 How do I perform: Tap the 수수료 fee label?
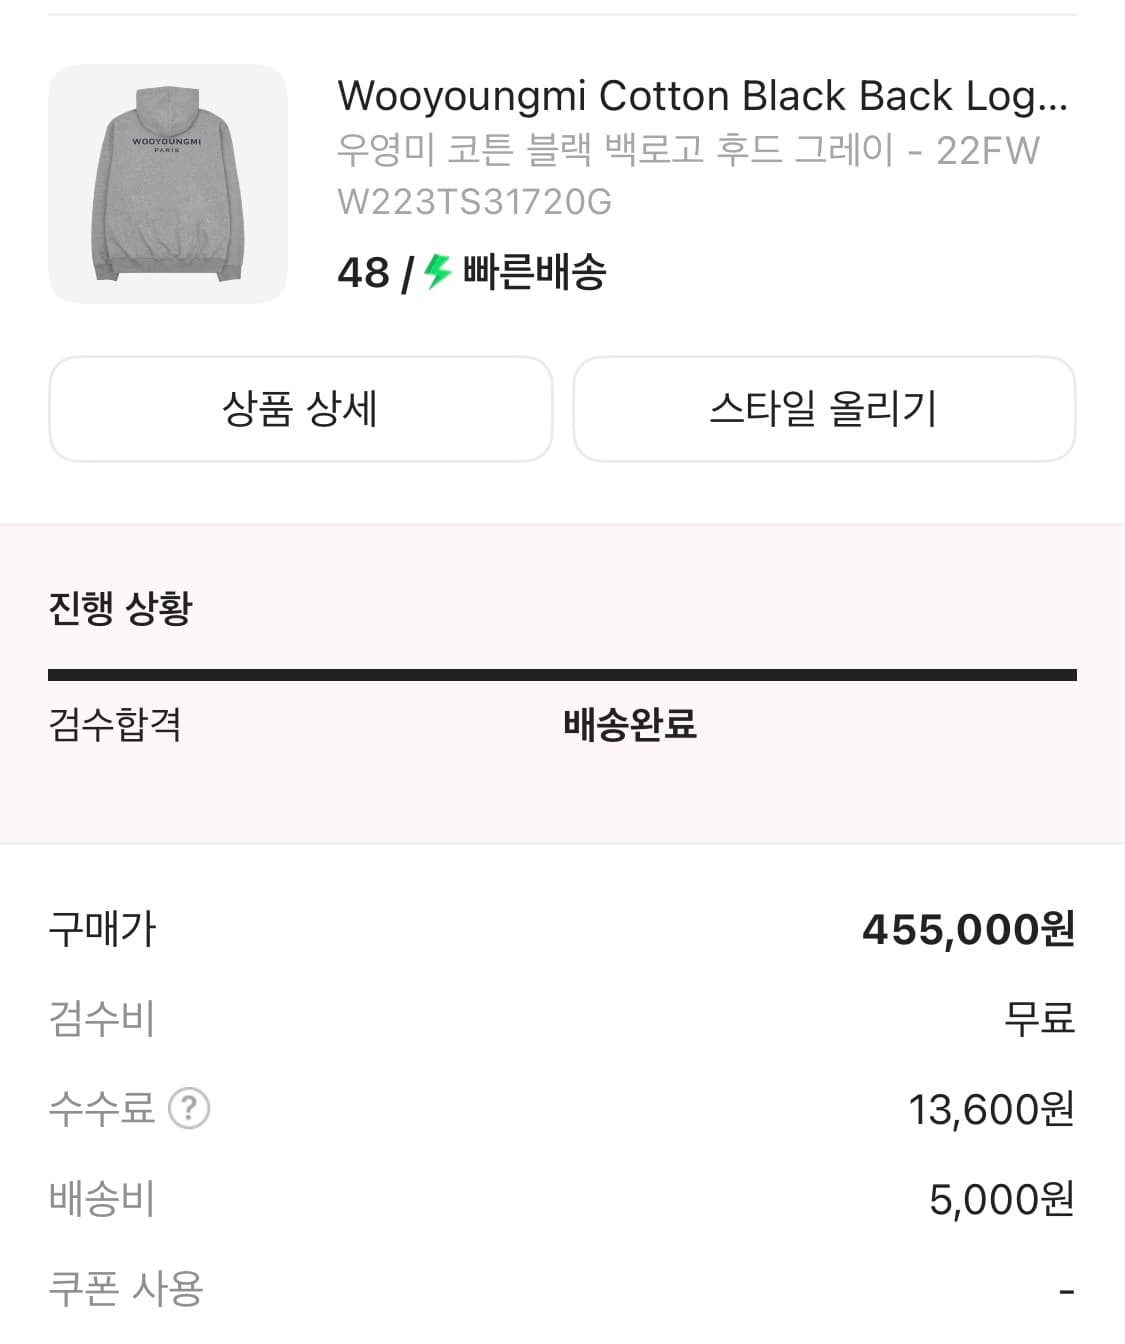click(102, 1108)
